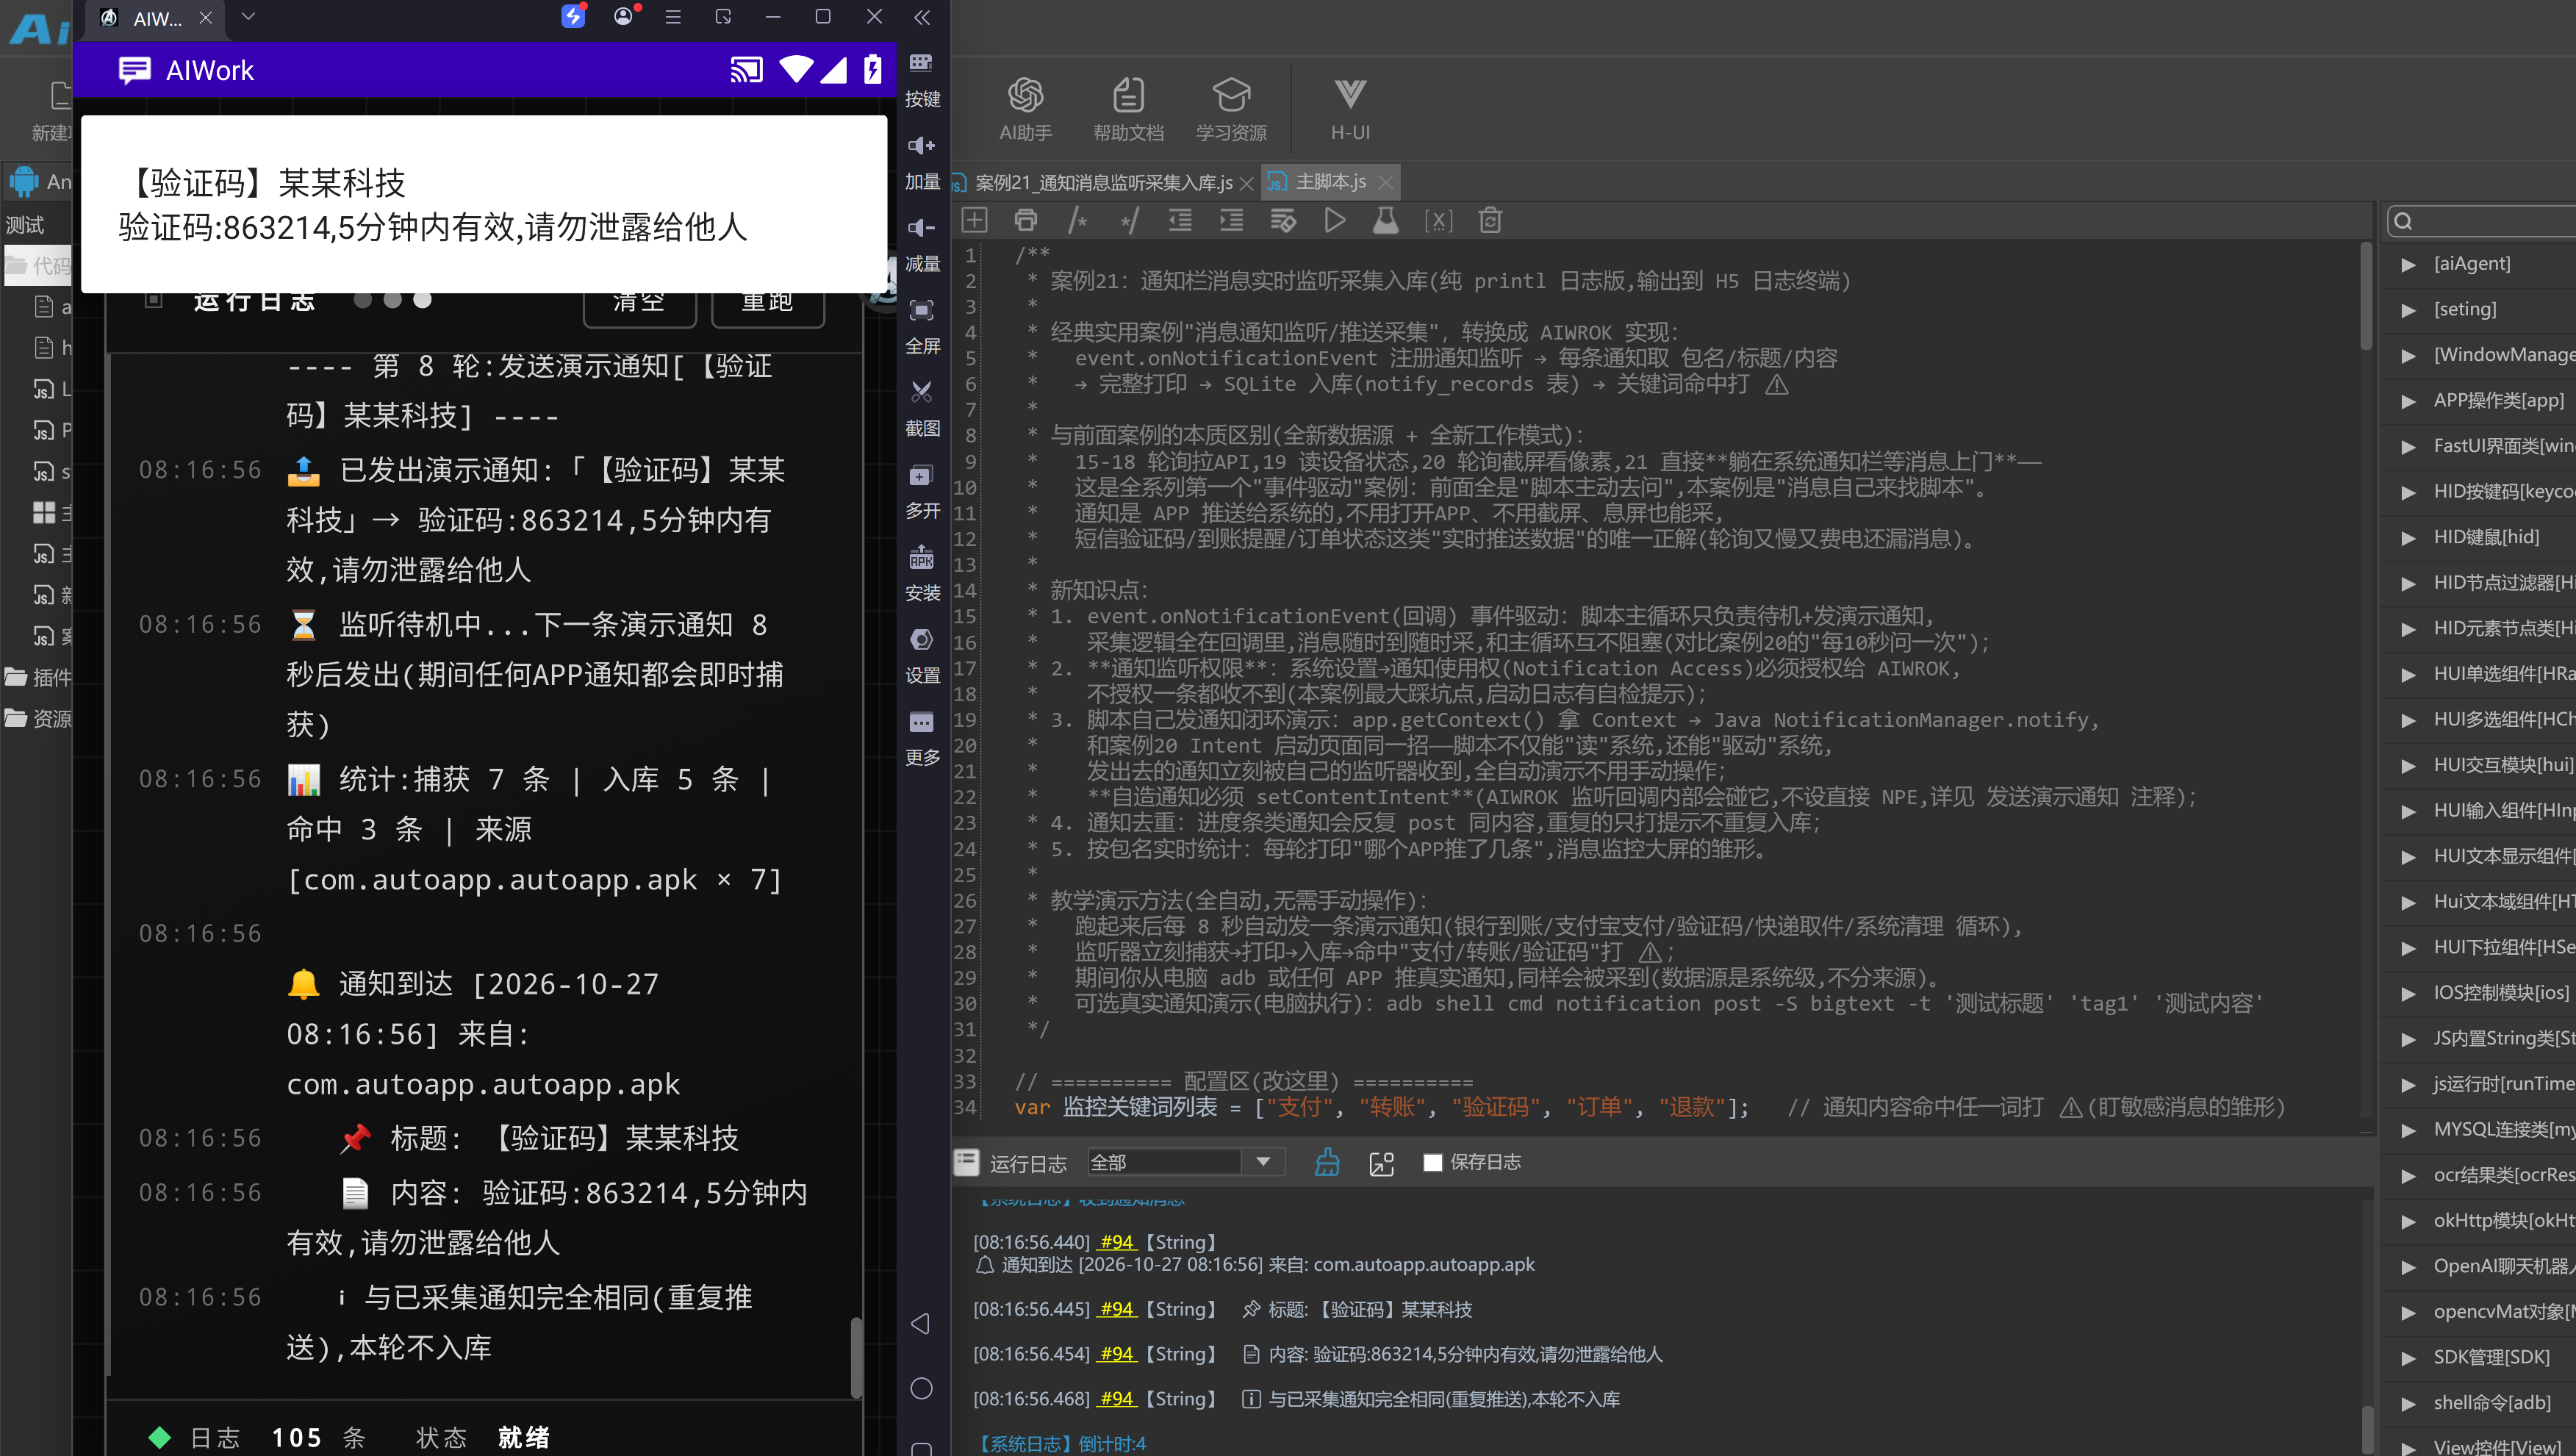Image resolution: width=2576 pixels, height=1456 pixels.
Task: Expand the APP操作类[app] node
Action: [2408, 401]
